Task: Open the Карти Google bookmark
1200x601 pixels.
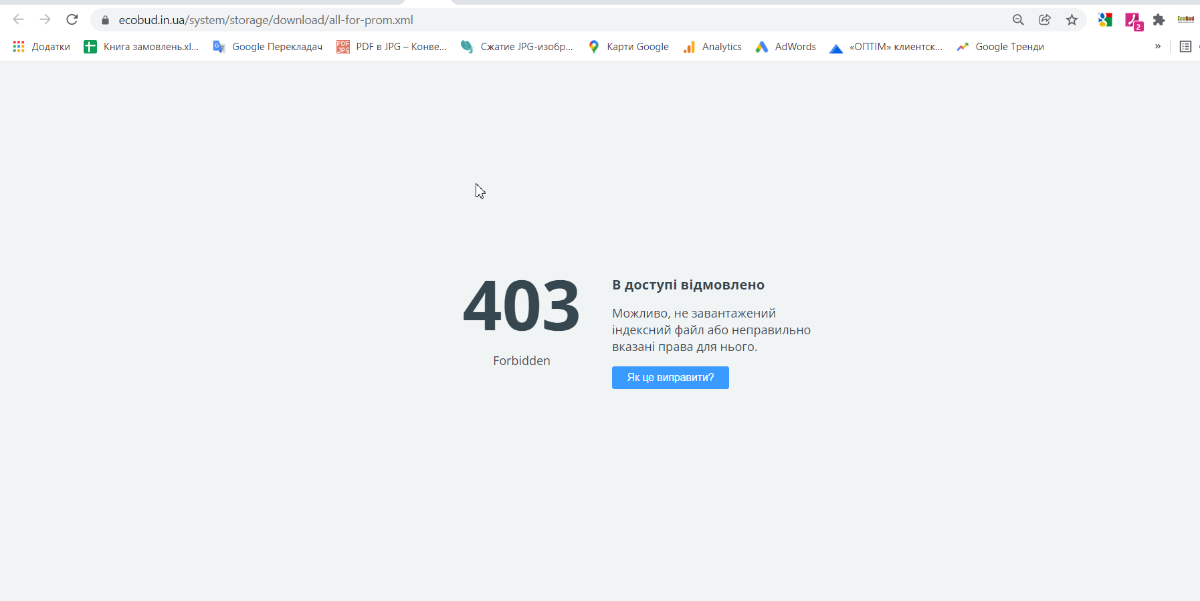Action: [x=628, y=46]
